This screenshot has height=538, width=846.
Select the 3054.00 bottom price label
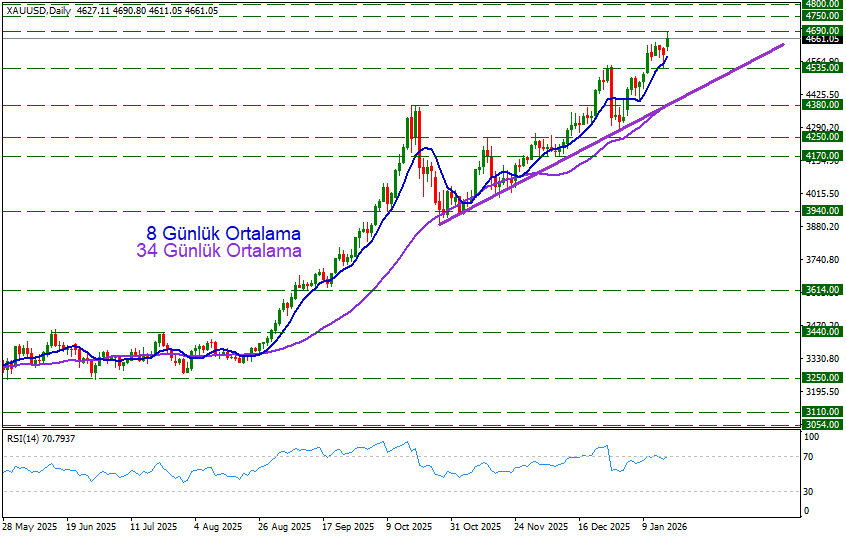click(x=821, y=425)
